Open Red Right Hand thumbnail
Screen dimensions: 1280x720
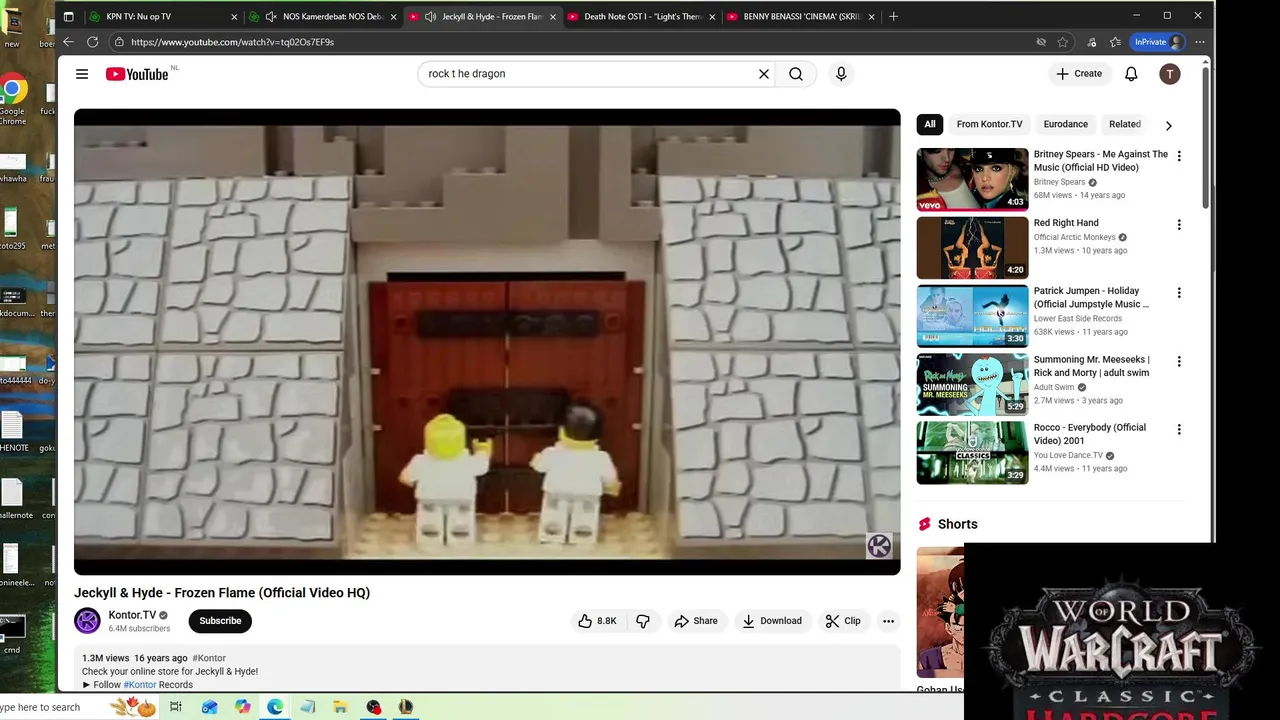(972, 247)
